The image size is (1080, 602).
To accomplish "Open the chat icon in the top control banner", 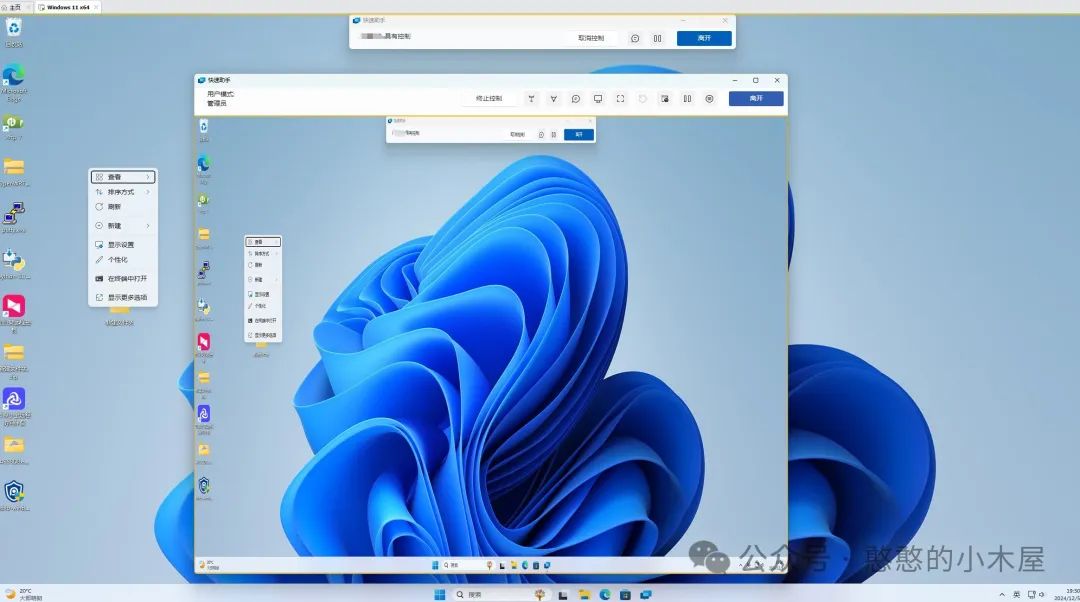I will tap(635, 38).
